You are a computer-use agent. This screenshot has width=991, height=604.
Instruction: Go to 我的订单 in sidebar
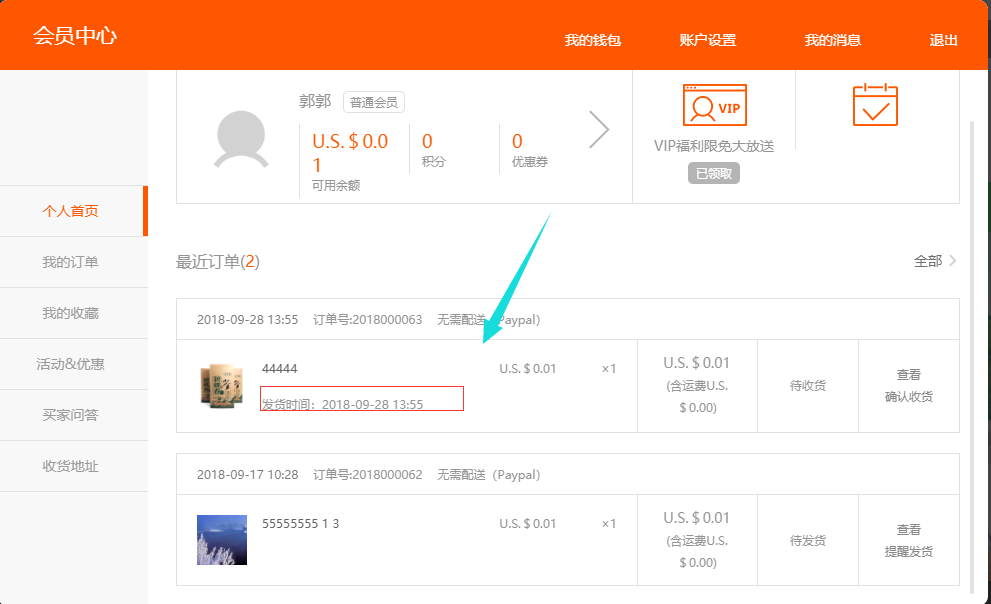pos(70,262)
